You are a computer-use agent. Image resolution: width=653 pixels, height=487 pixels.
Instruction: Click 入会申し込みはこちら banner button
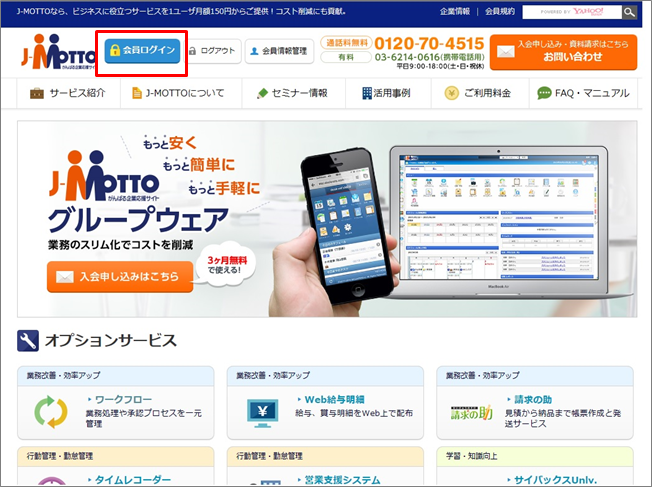[x=120, y=277]
